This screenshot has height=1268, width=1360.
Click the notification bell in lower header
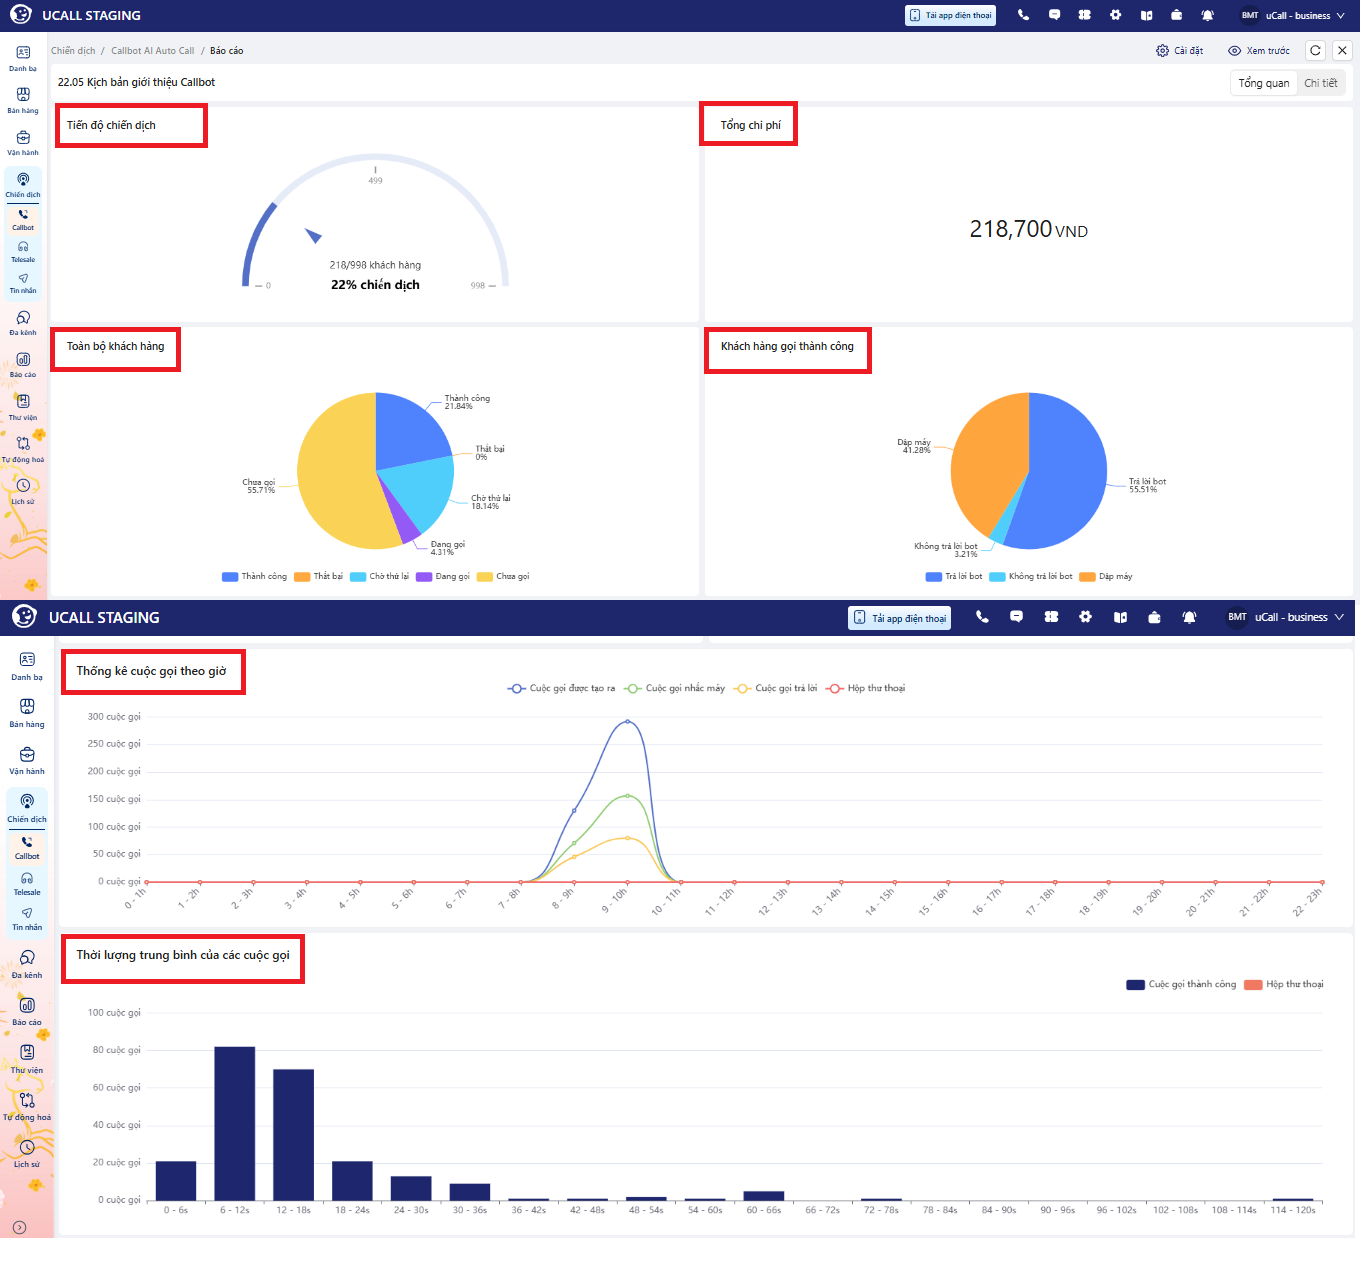point(1189,617)
